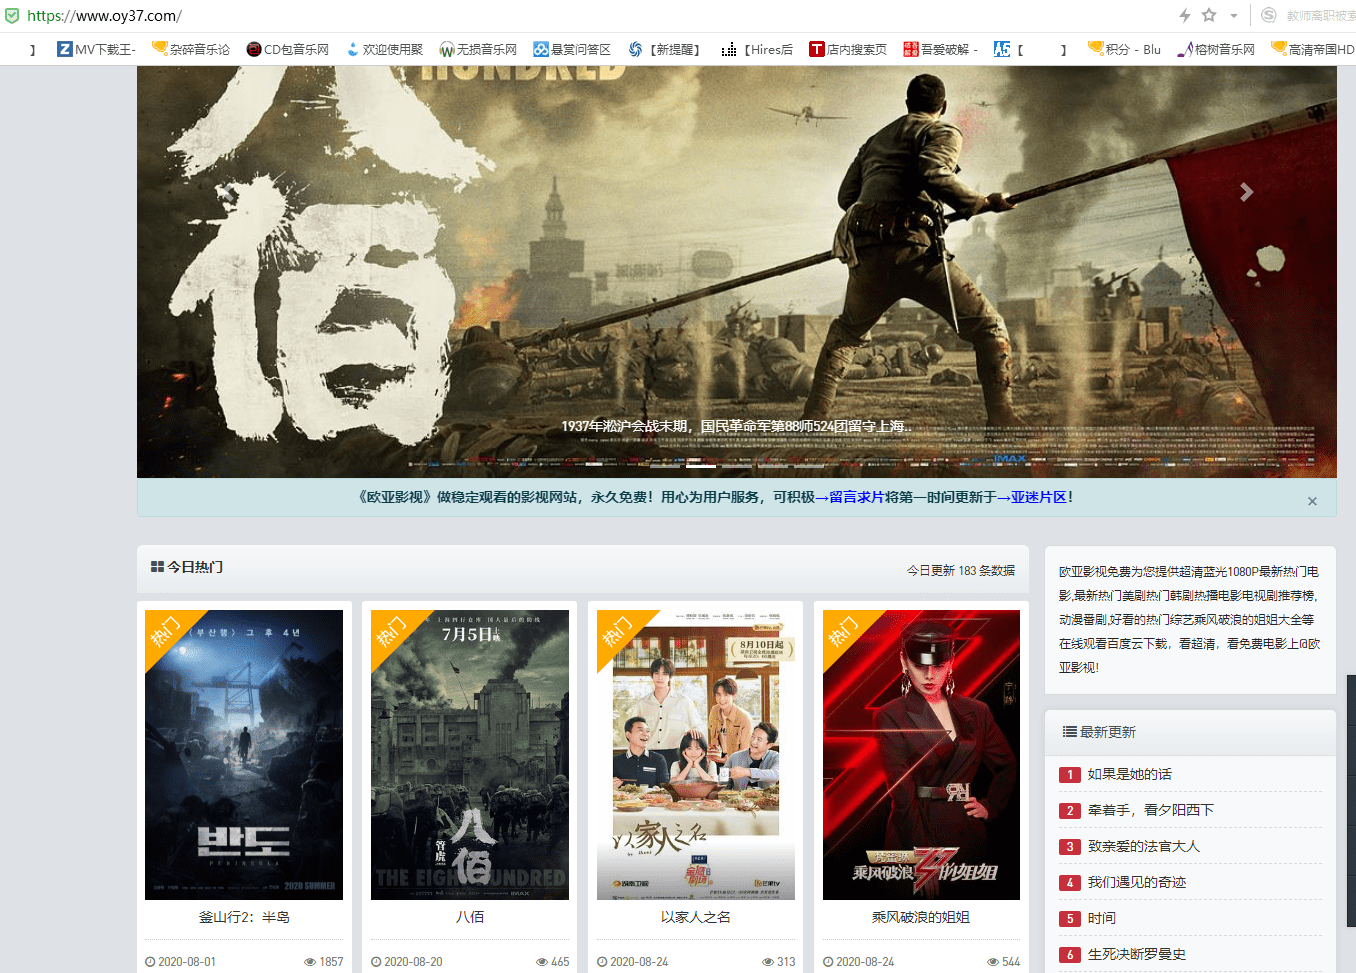
Task: Expand the dropdown arrow beside the star
Action: coord(1234,16)
